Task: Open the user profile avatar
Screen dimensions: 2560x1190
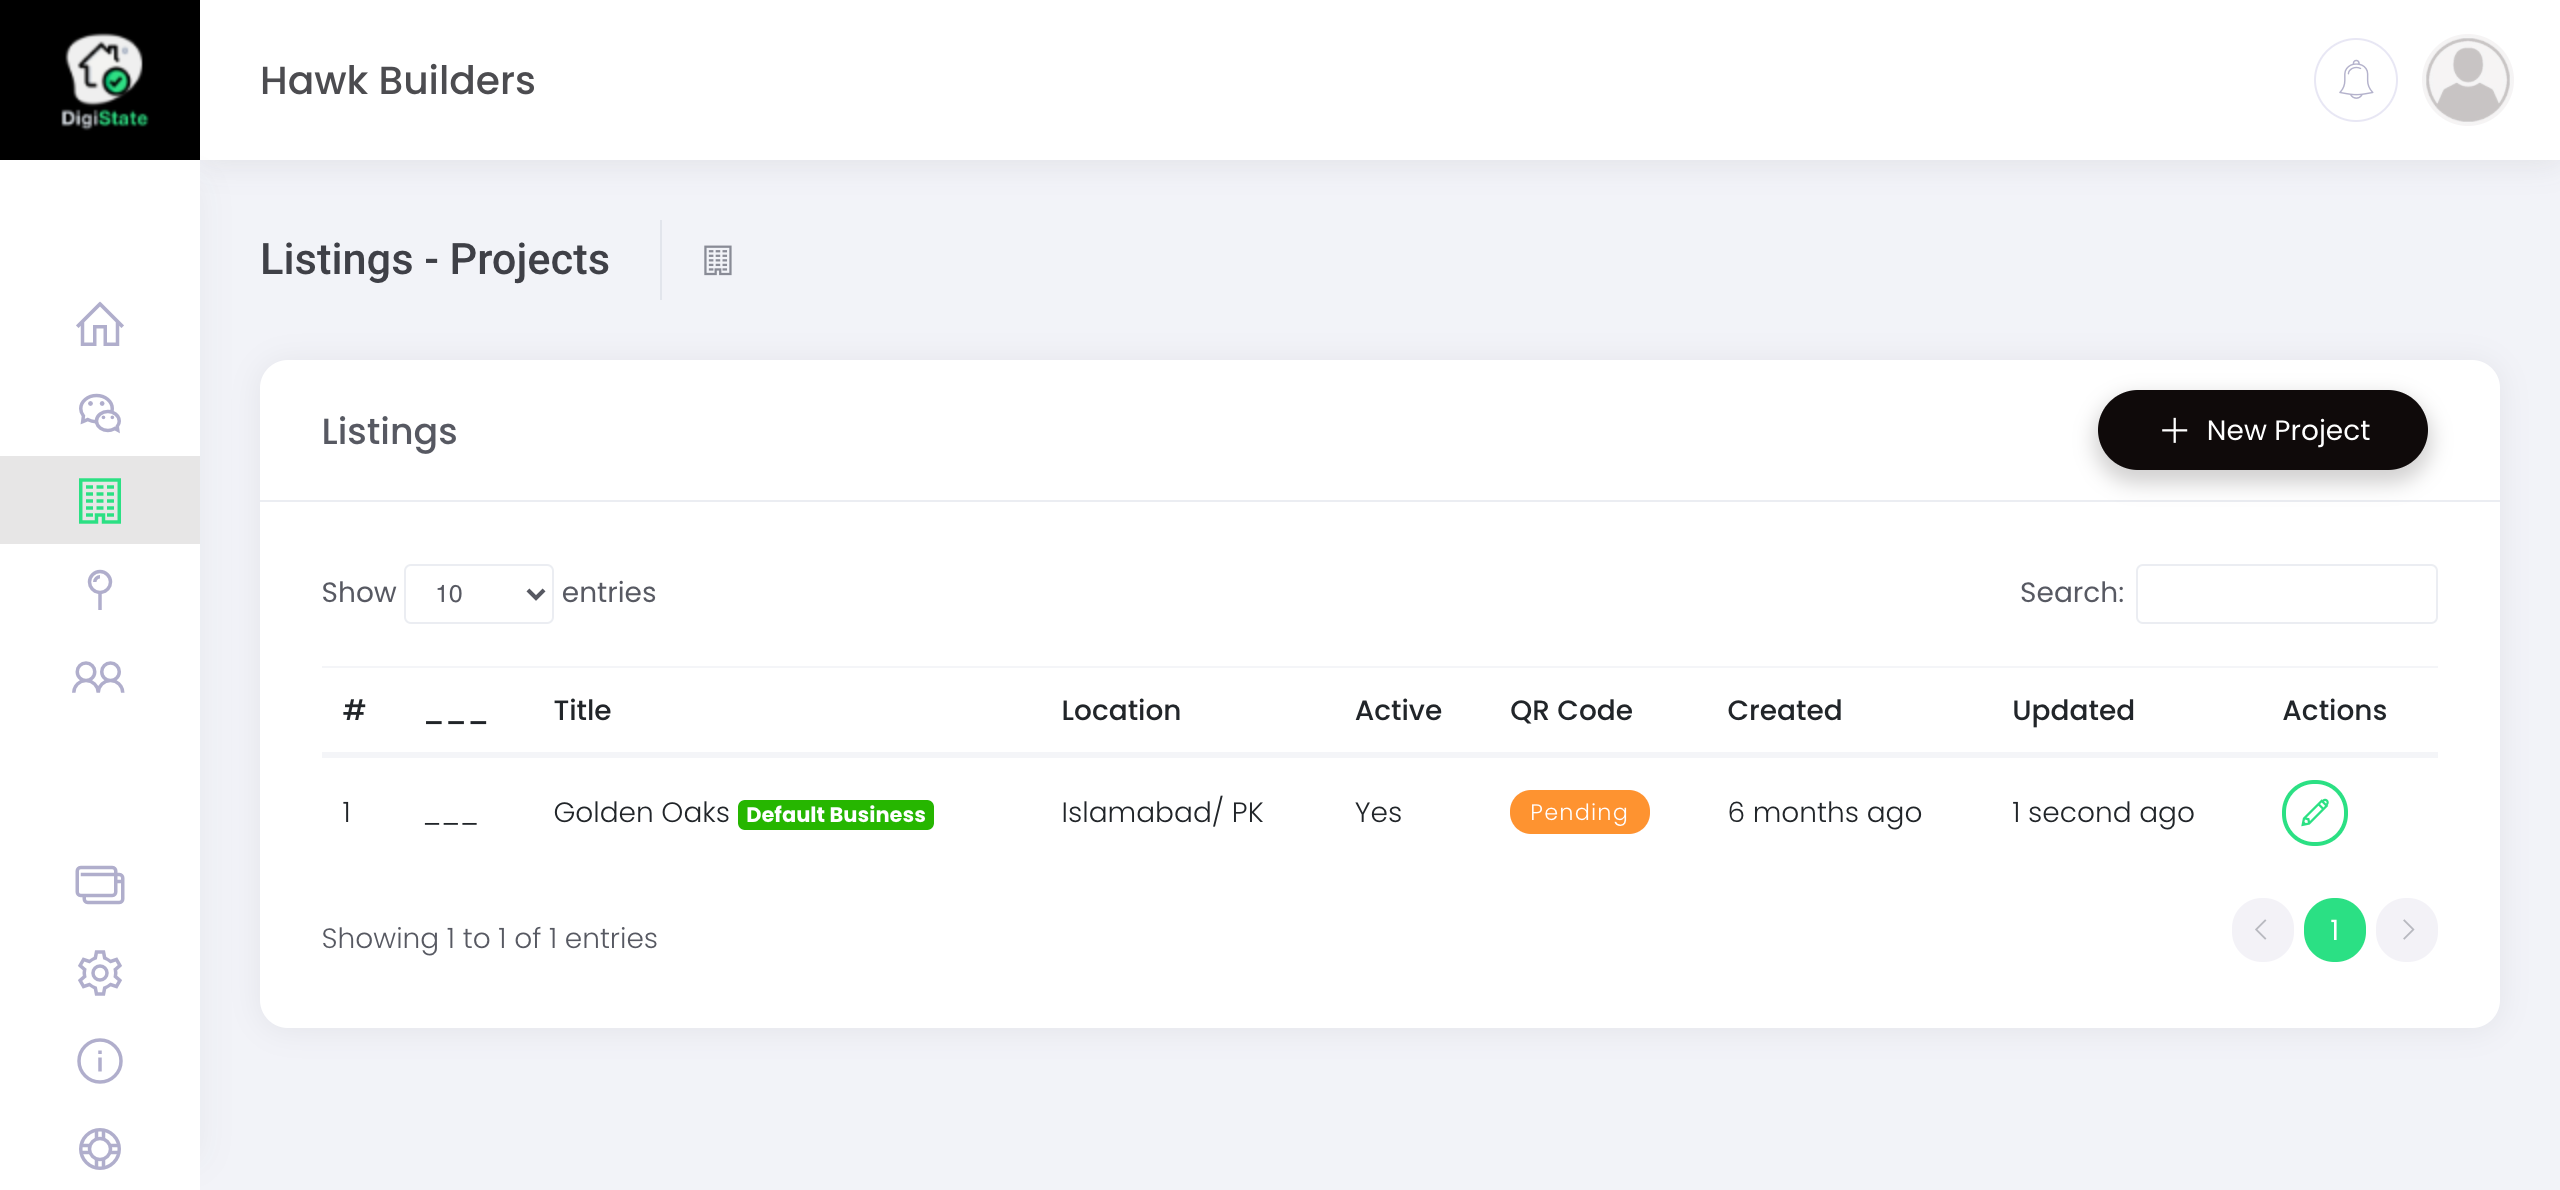Action: click(x=2467, y=80)
